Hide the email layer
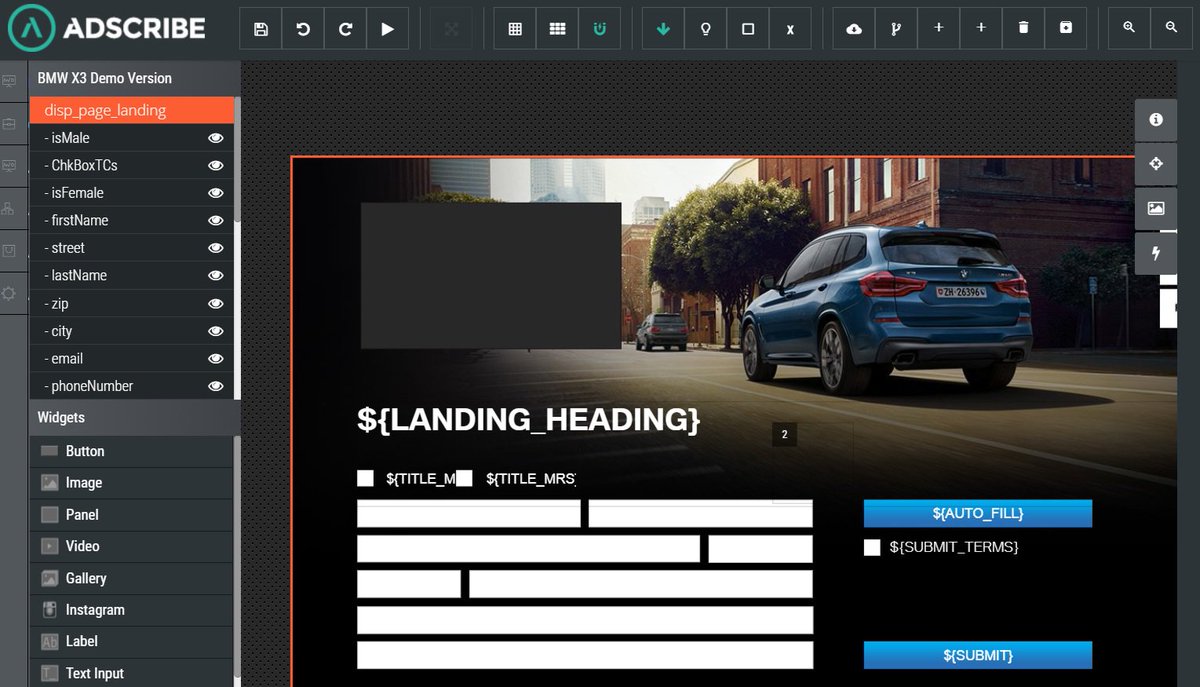 (215, 358)
